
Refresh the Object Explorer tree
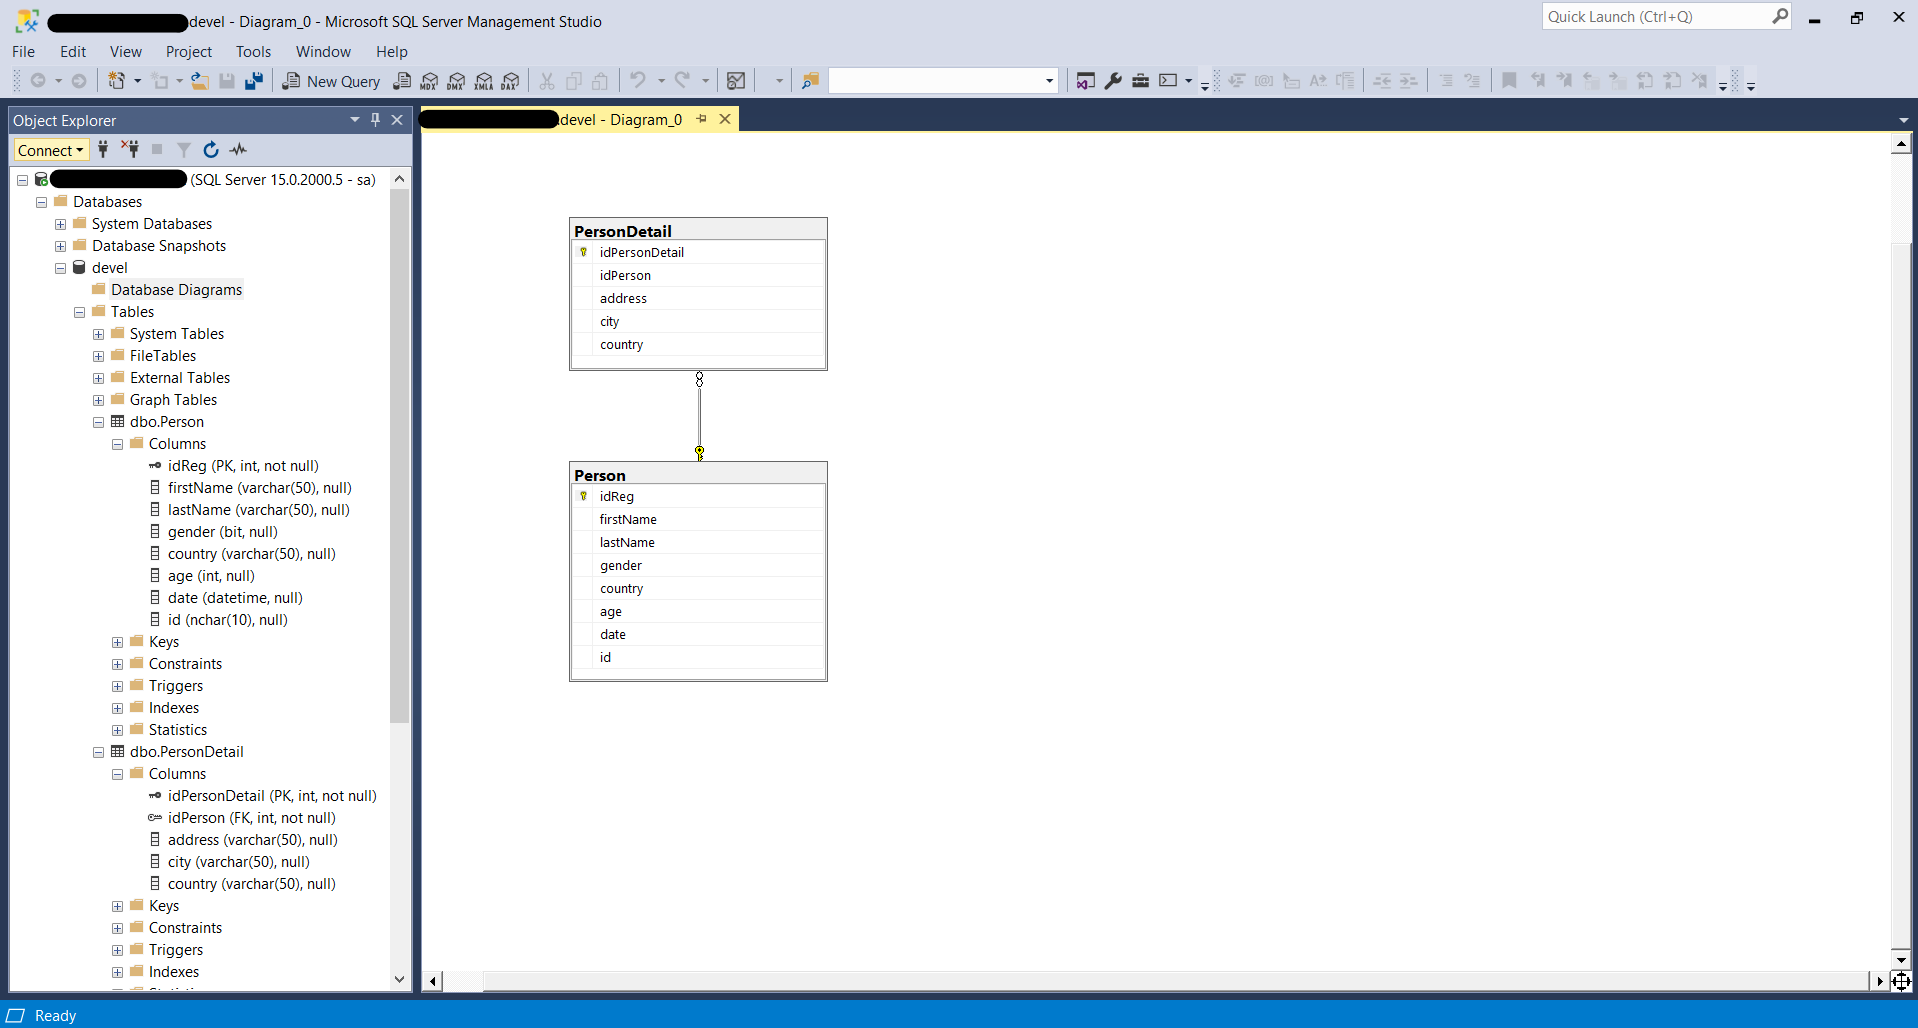click(211, 150)
